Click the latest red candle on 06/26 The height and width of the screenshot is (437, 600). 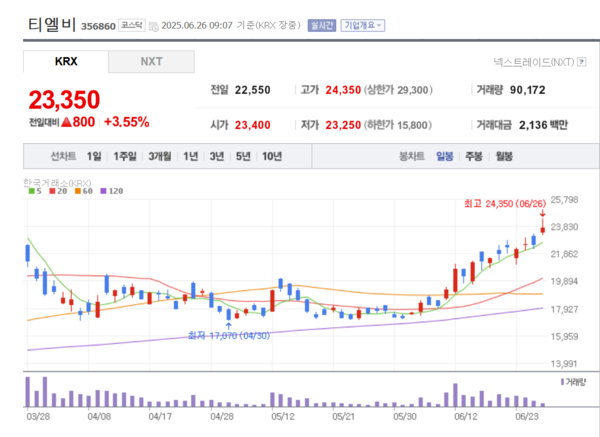[542, 229]
